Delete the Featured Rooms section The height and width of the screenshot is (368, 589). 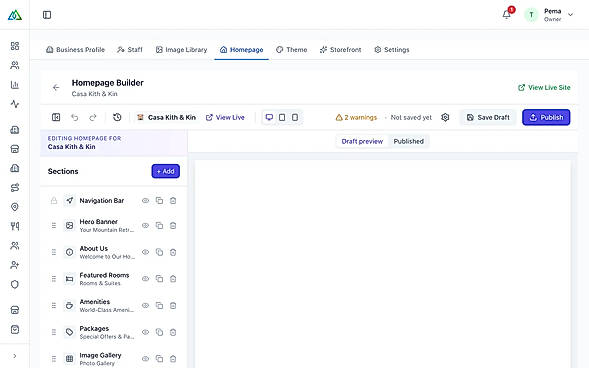tap(173, 279)
